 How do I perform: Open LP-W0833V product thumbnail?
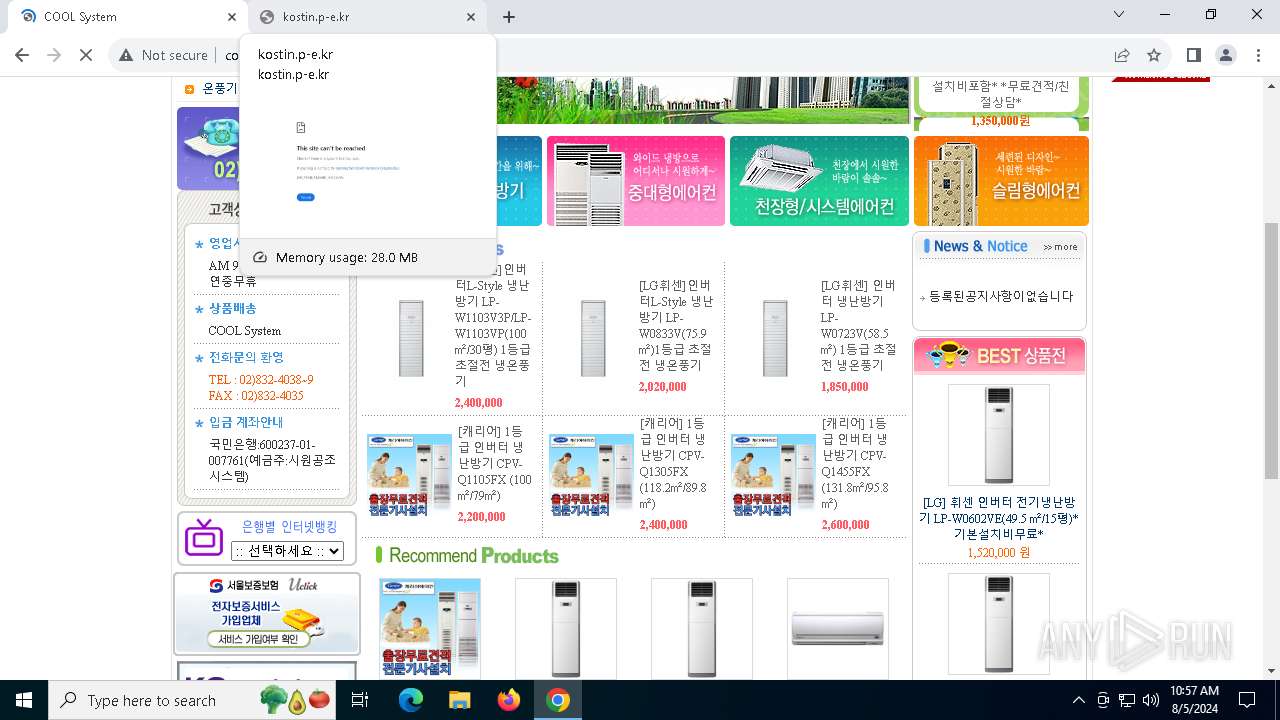coord(592,338)
